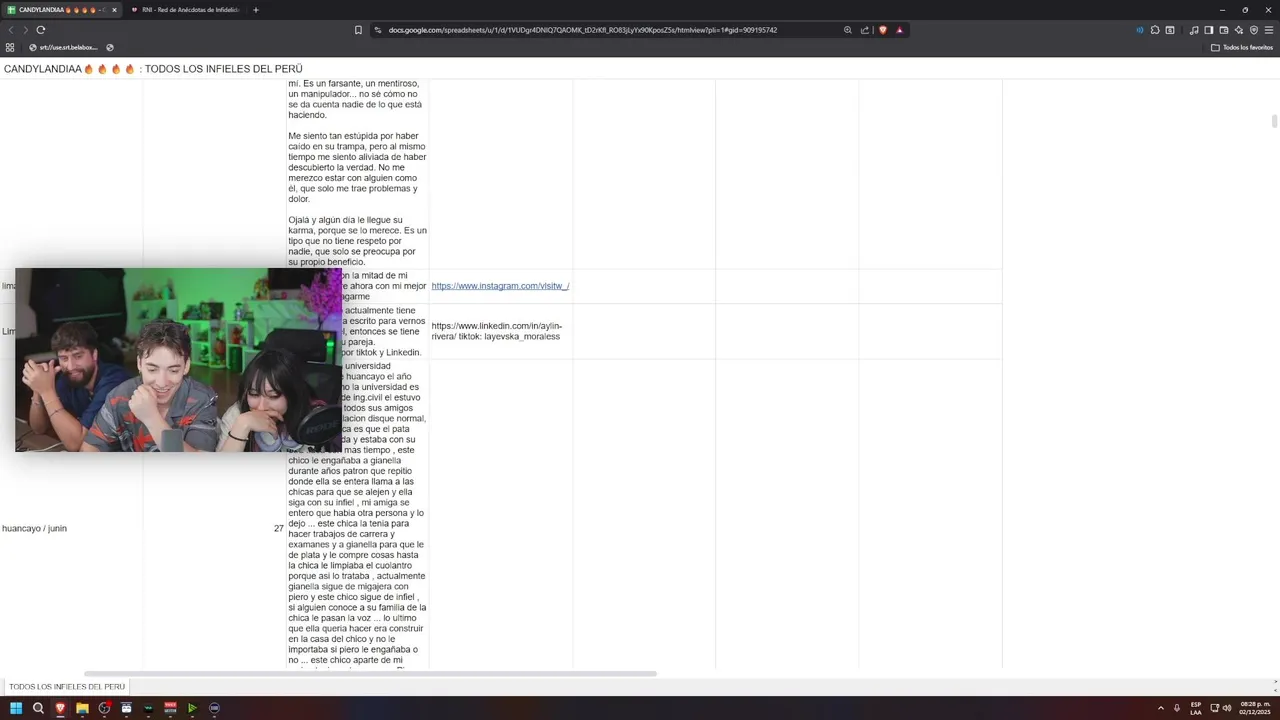
Task: Open File Explorer from the taskbar
Action: tap(82, 708)
